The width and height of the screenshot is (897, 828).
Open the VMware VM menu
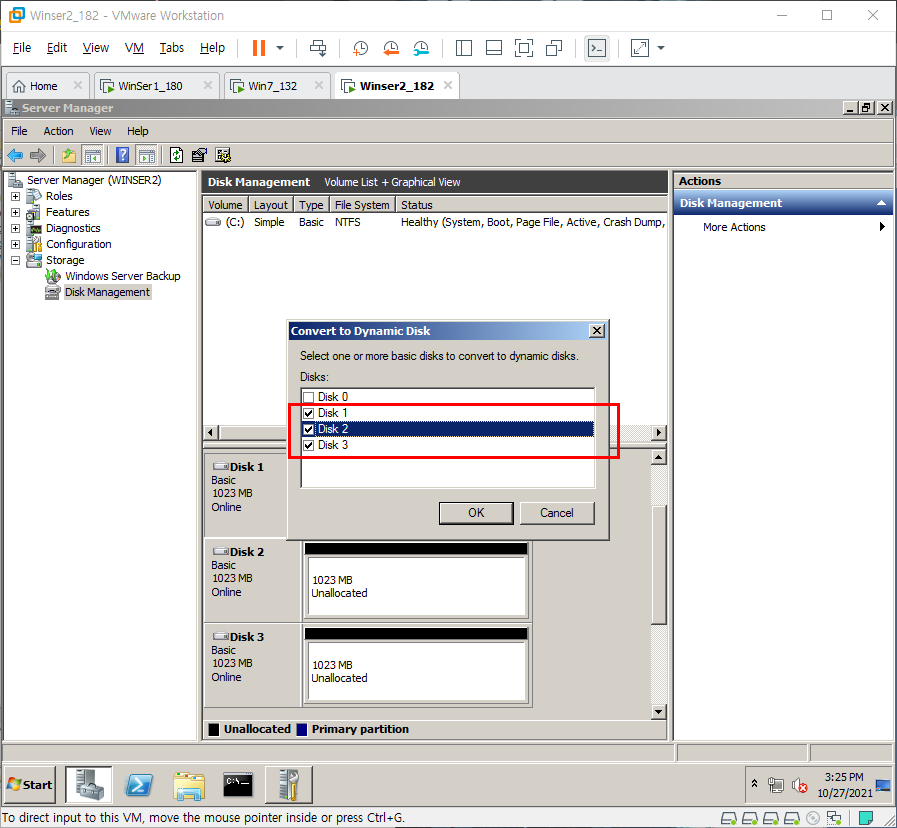tap(134, 47)
